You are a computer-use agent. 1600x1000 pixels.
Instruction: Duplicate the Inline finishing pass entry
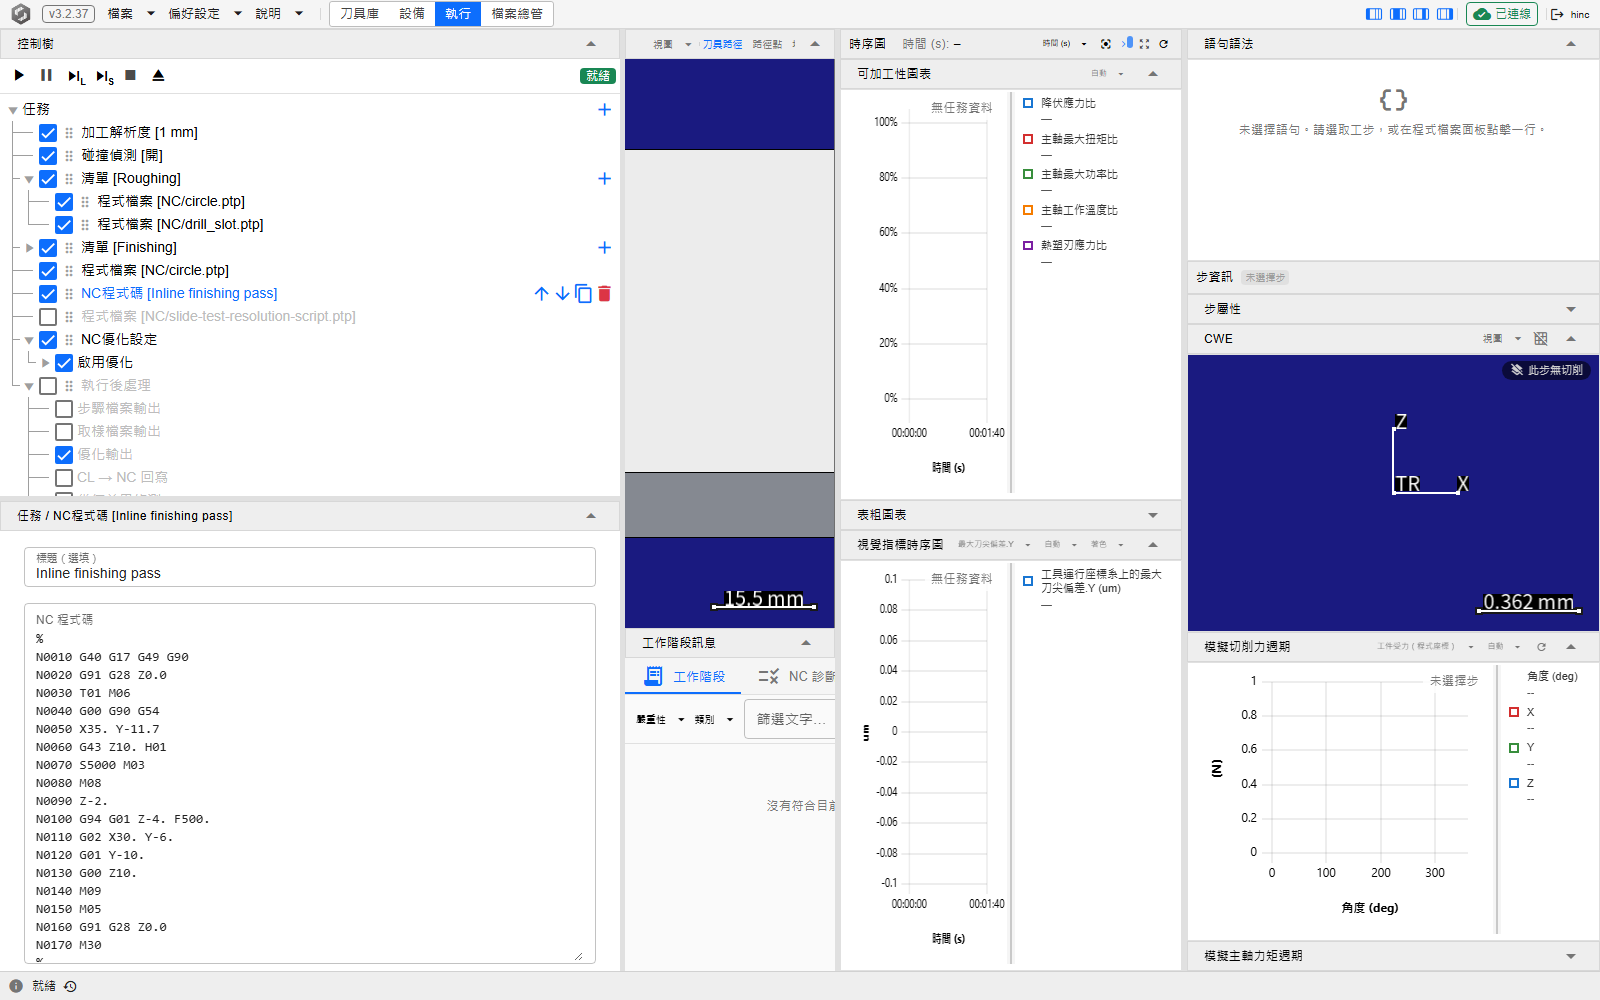tap(583, 294)
